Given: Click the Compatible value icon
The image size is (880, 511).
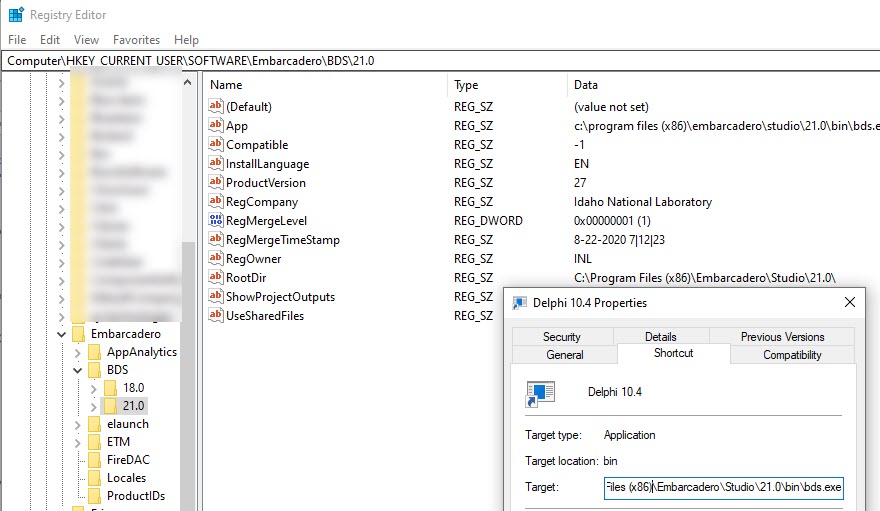Looking at the screenshot, I should tap(216, 144).
